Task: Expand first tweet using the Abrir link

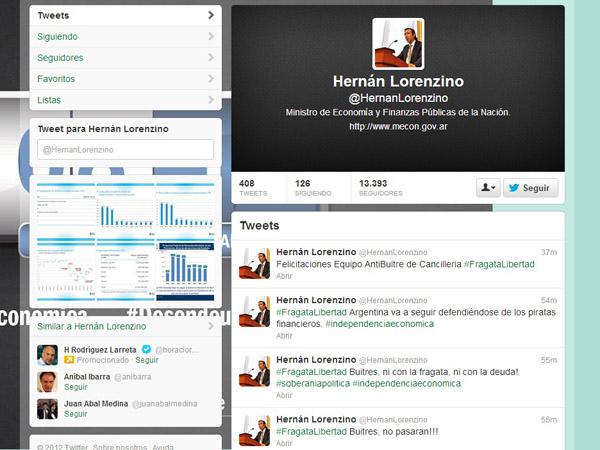Action: coord(285,275)
